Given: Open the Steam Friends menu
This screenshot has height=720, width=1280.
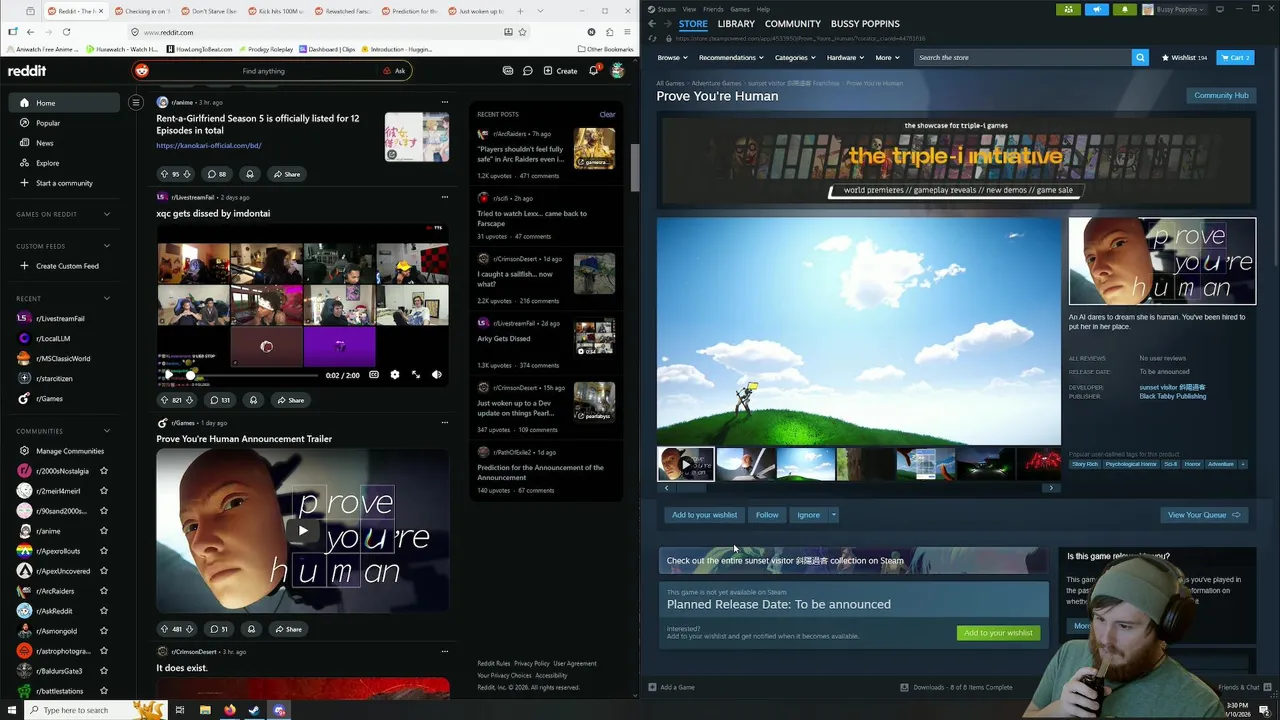Looking at the screenshot, I should click(713, 9).
